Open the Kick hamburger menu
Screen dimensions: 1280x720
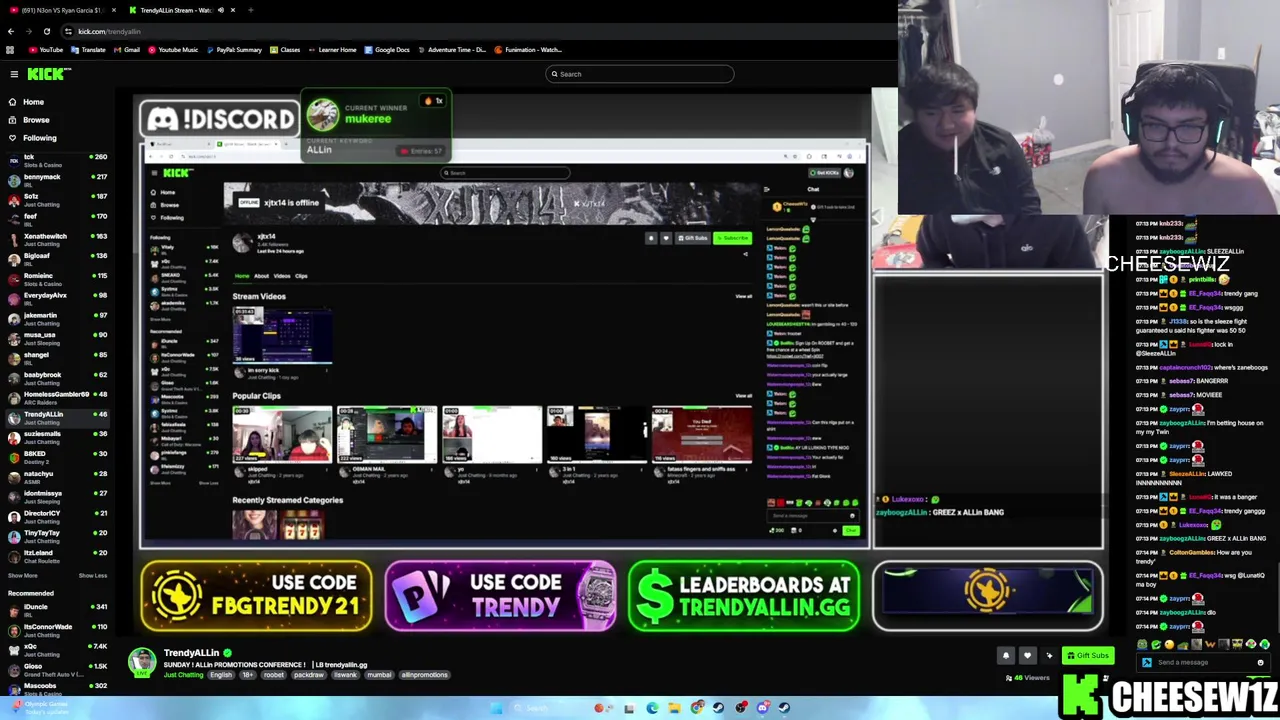pos(14,74)
